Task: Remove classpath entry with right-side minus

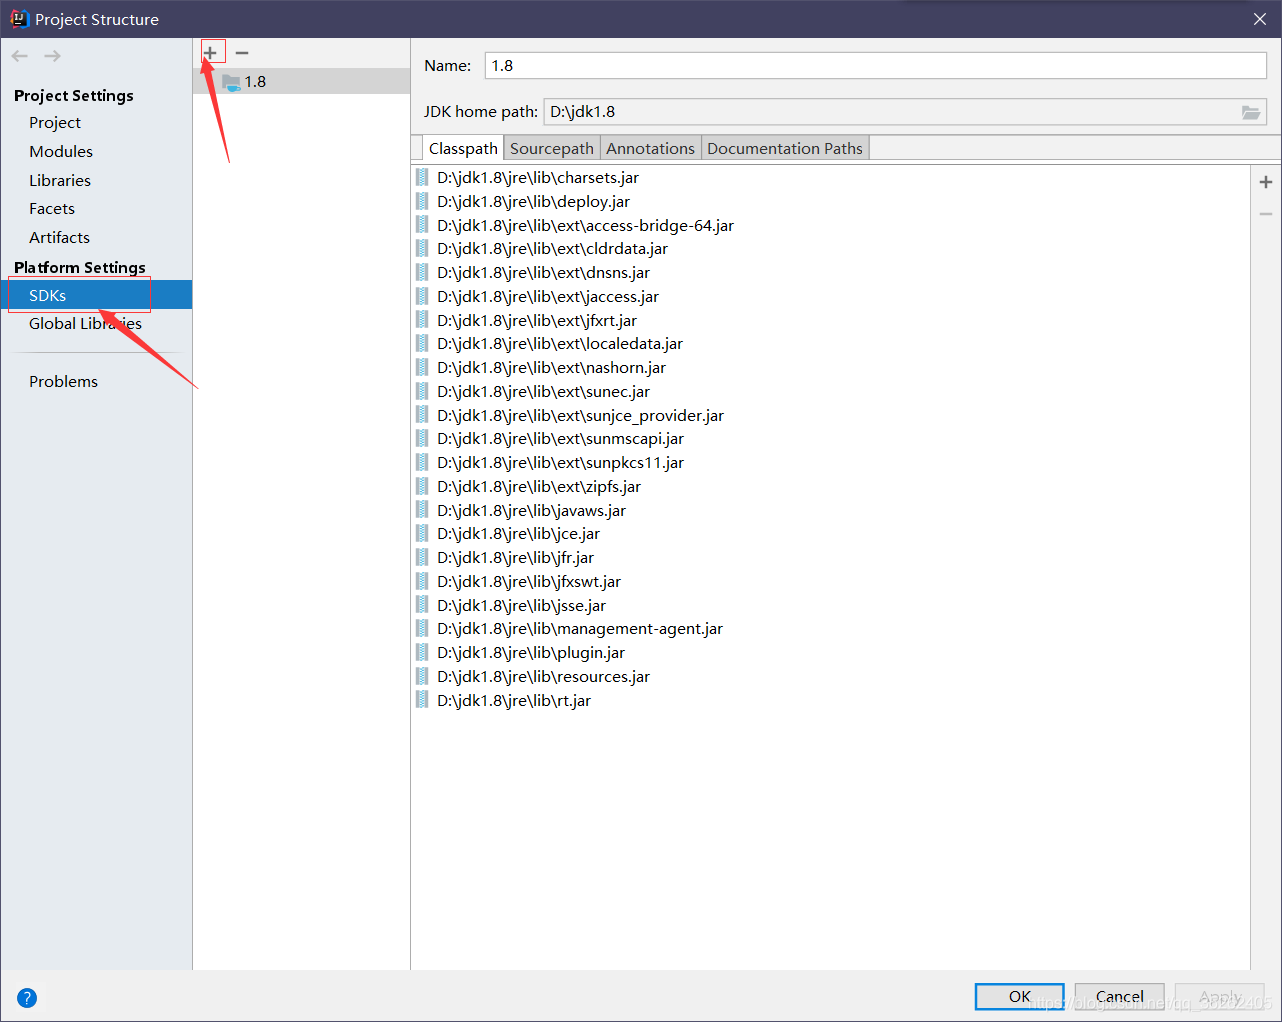Action: 1266,214
